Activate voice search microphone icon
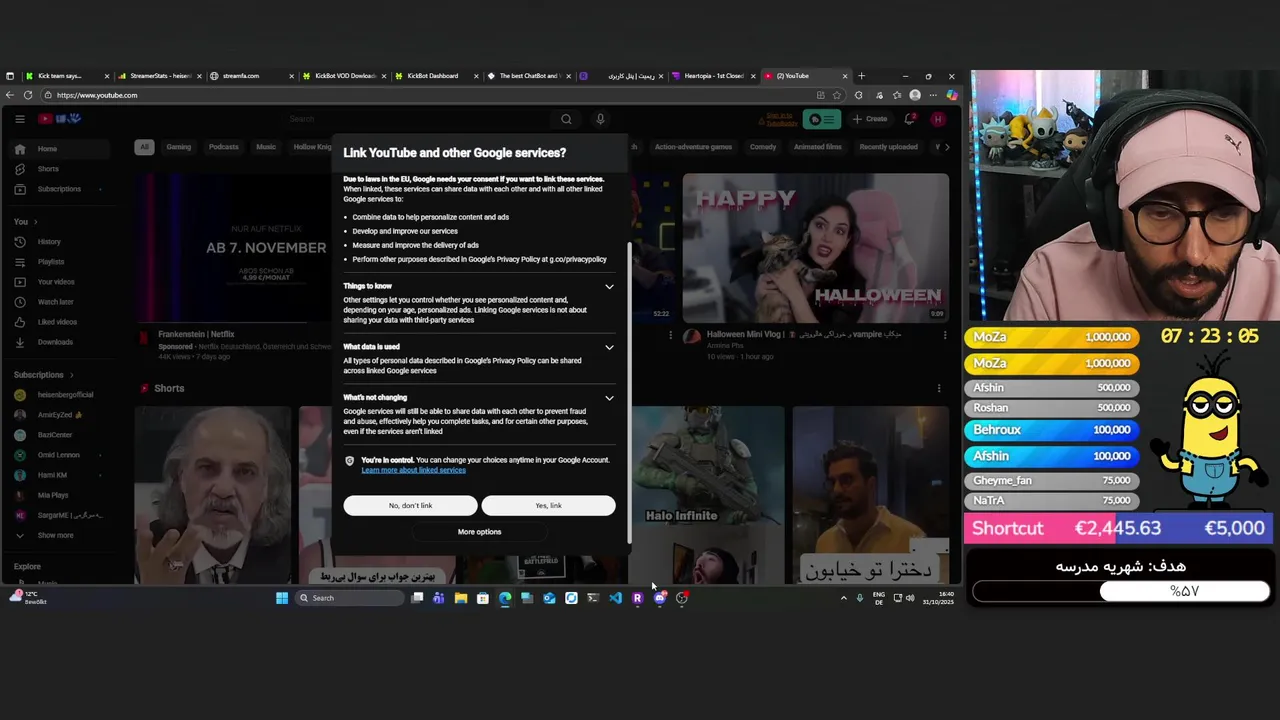The height and width of the screenshot is (720, 1280). click(600, 119)
